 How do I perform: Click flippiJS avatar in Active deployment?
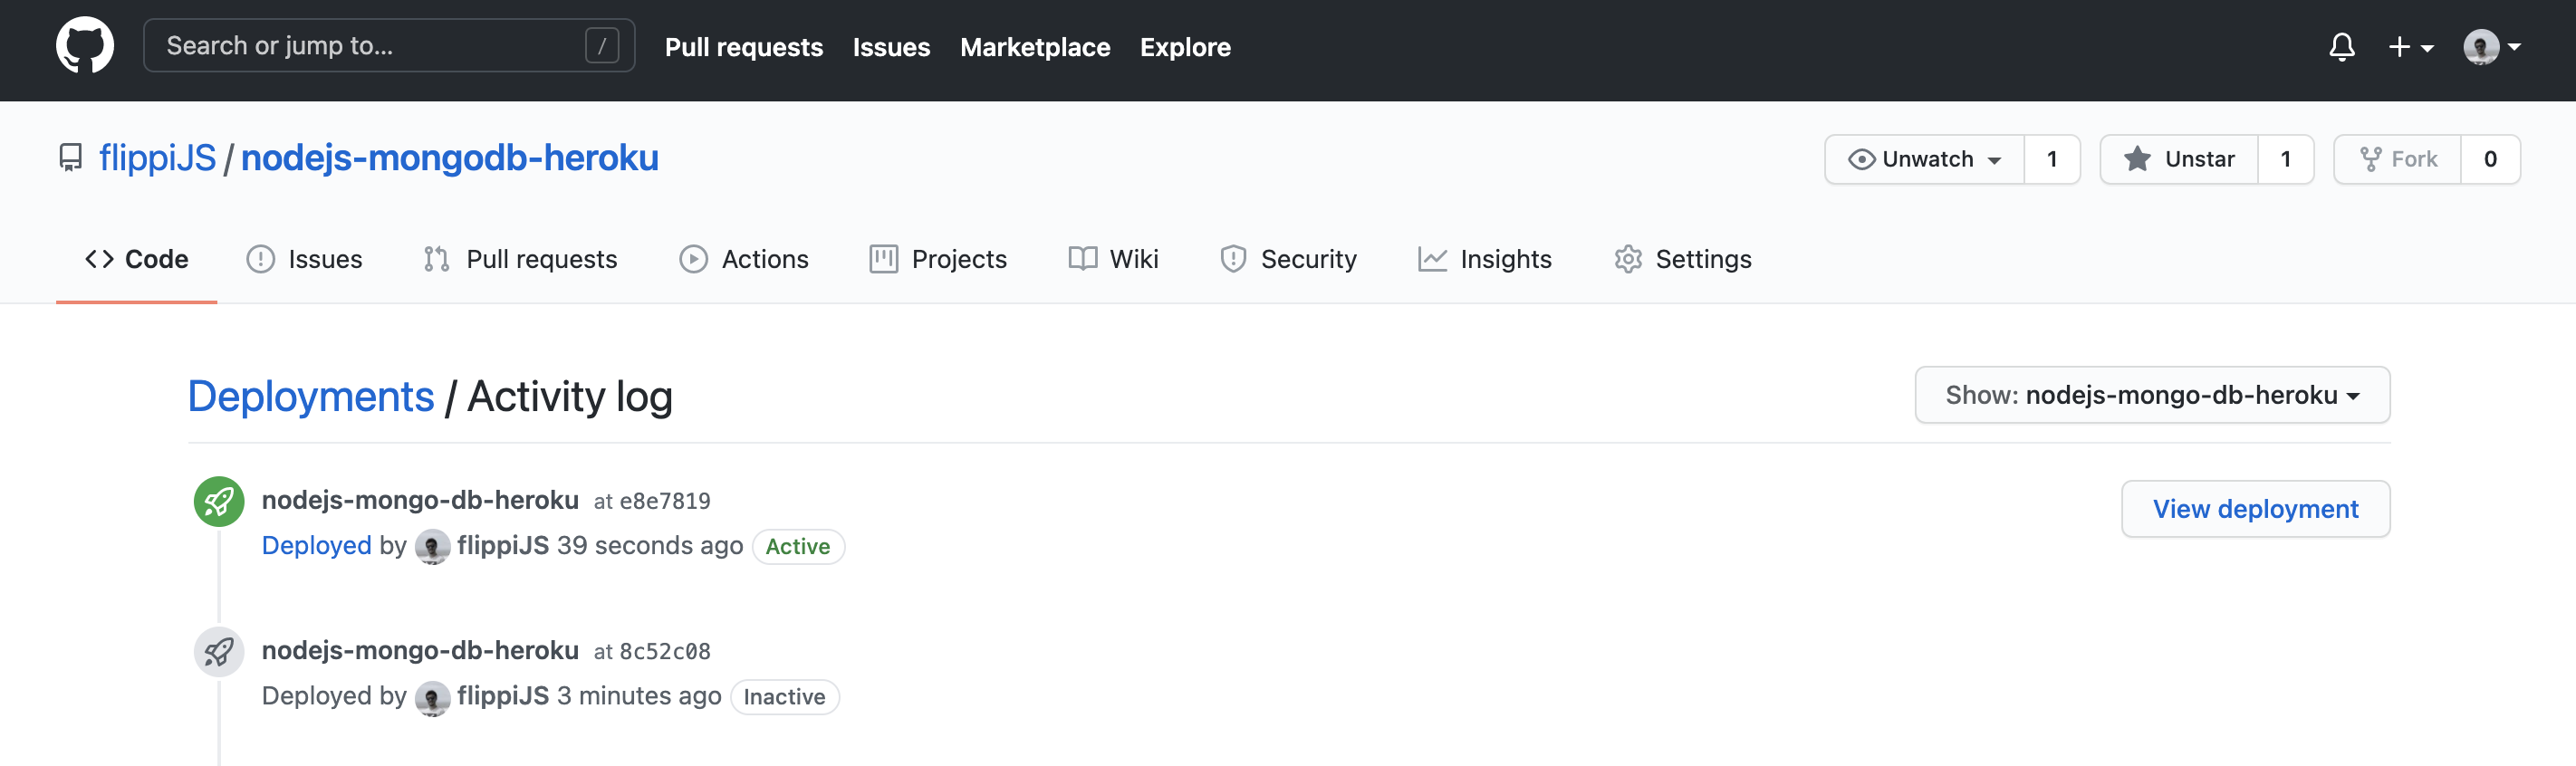coord(432,547)
